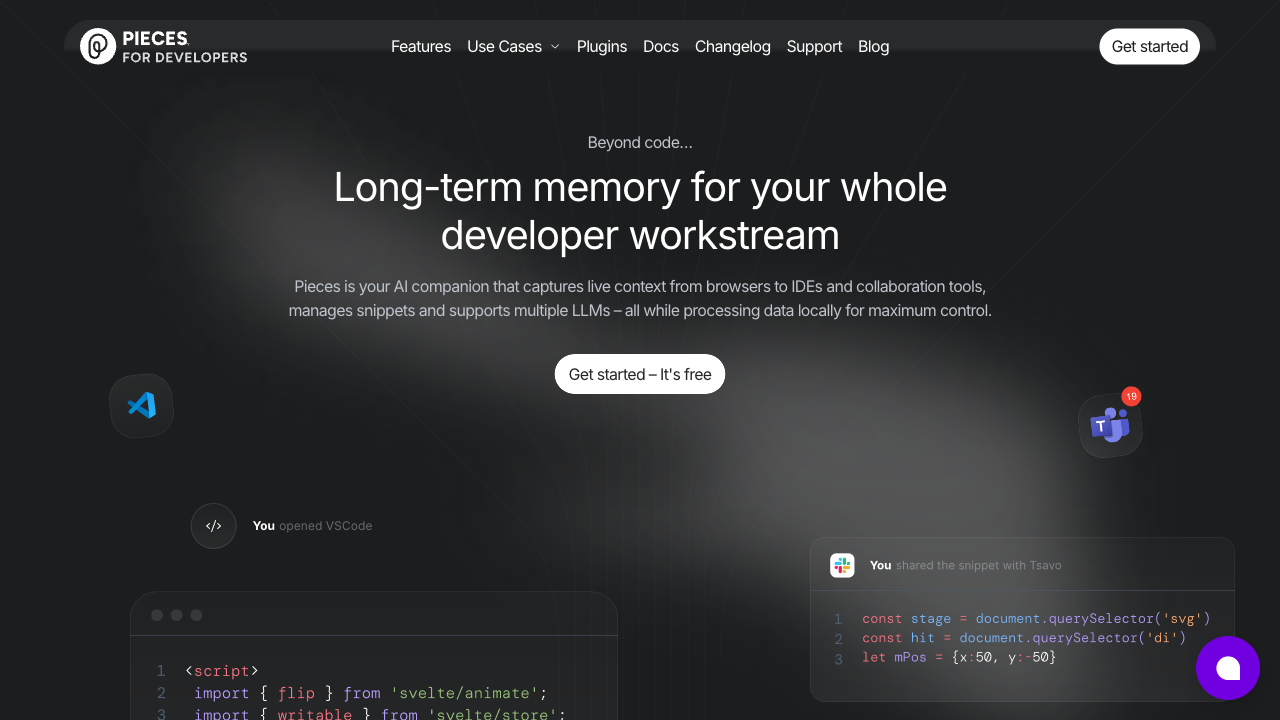This screenshot has height=720, width=1280.
Task: Visit the Blog link
Action: (x=874, y=46)
